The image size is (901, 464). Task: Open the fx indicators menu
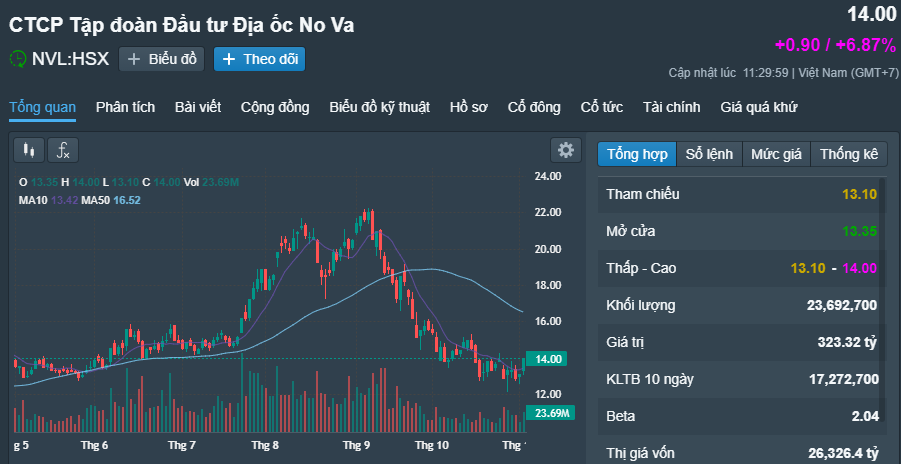tap(63, 151)
